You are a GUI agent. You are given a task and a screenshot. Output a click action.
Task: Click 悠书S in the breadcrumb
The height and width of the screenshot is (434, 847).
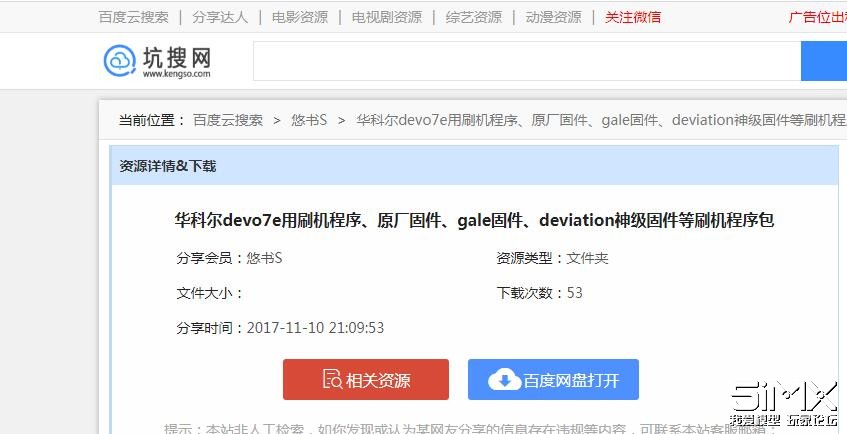tap(310, 120)
